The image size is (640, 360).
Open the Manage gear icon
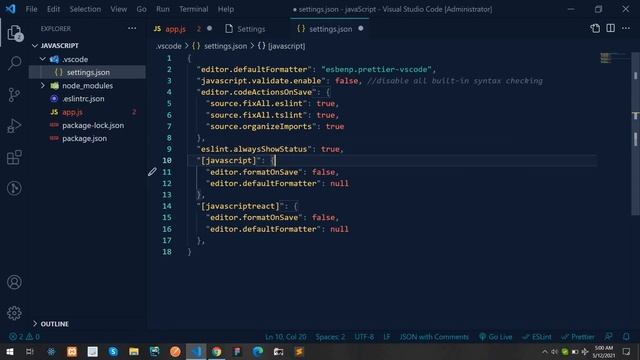click(x=14, y=313)
